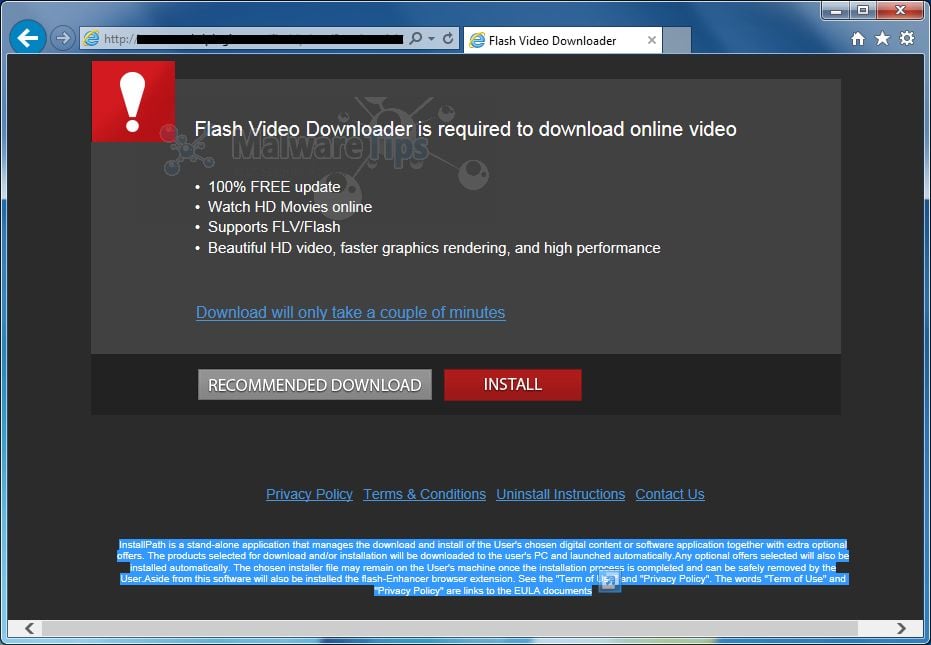Open the address bar dropdown arrow

pos(432,39)
